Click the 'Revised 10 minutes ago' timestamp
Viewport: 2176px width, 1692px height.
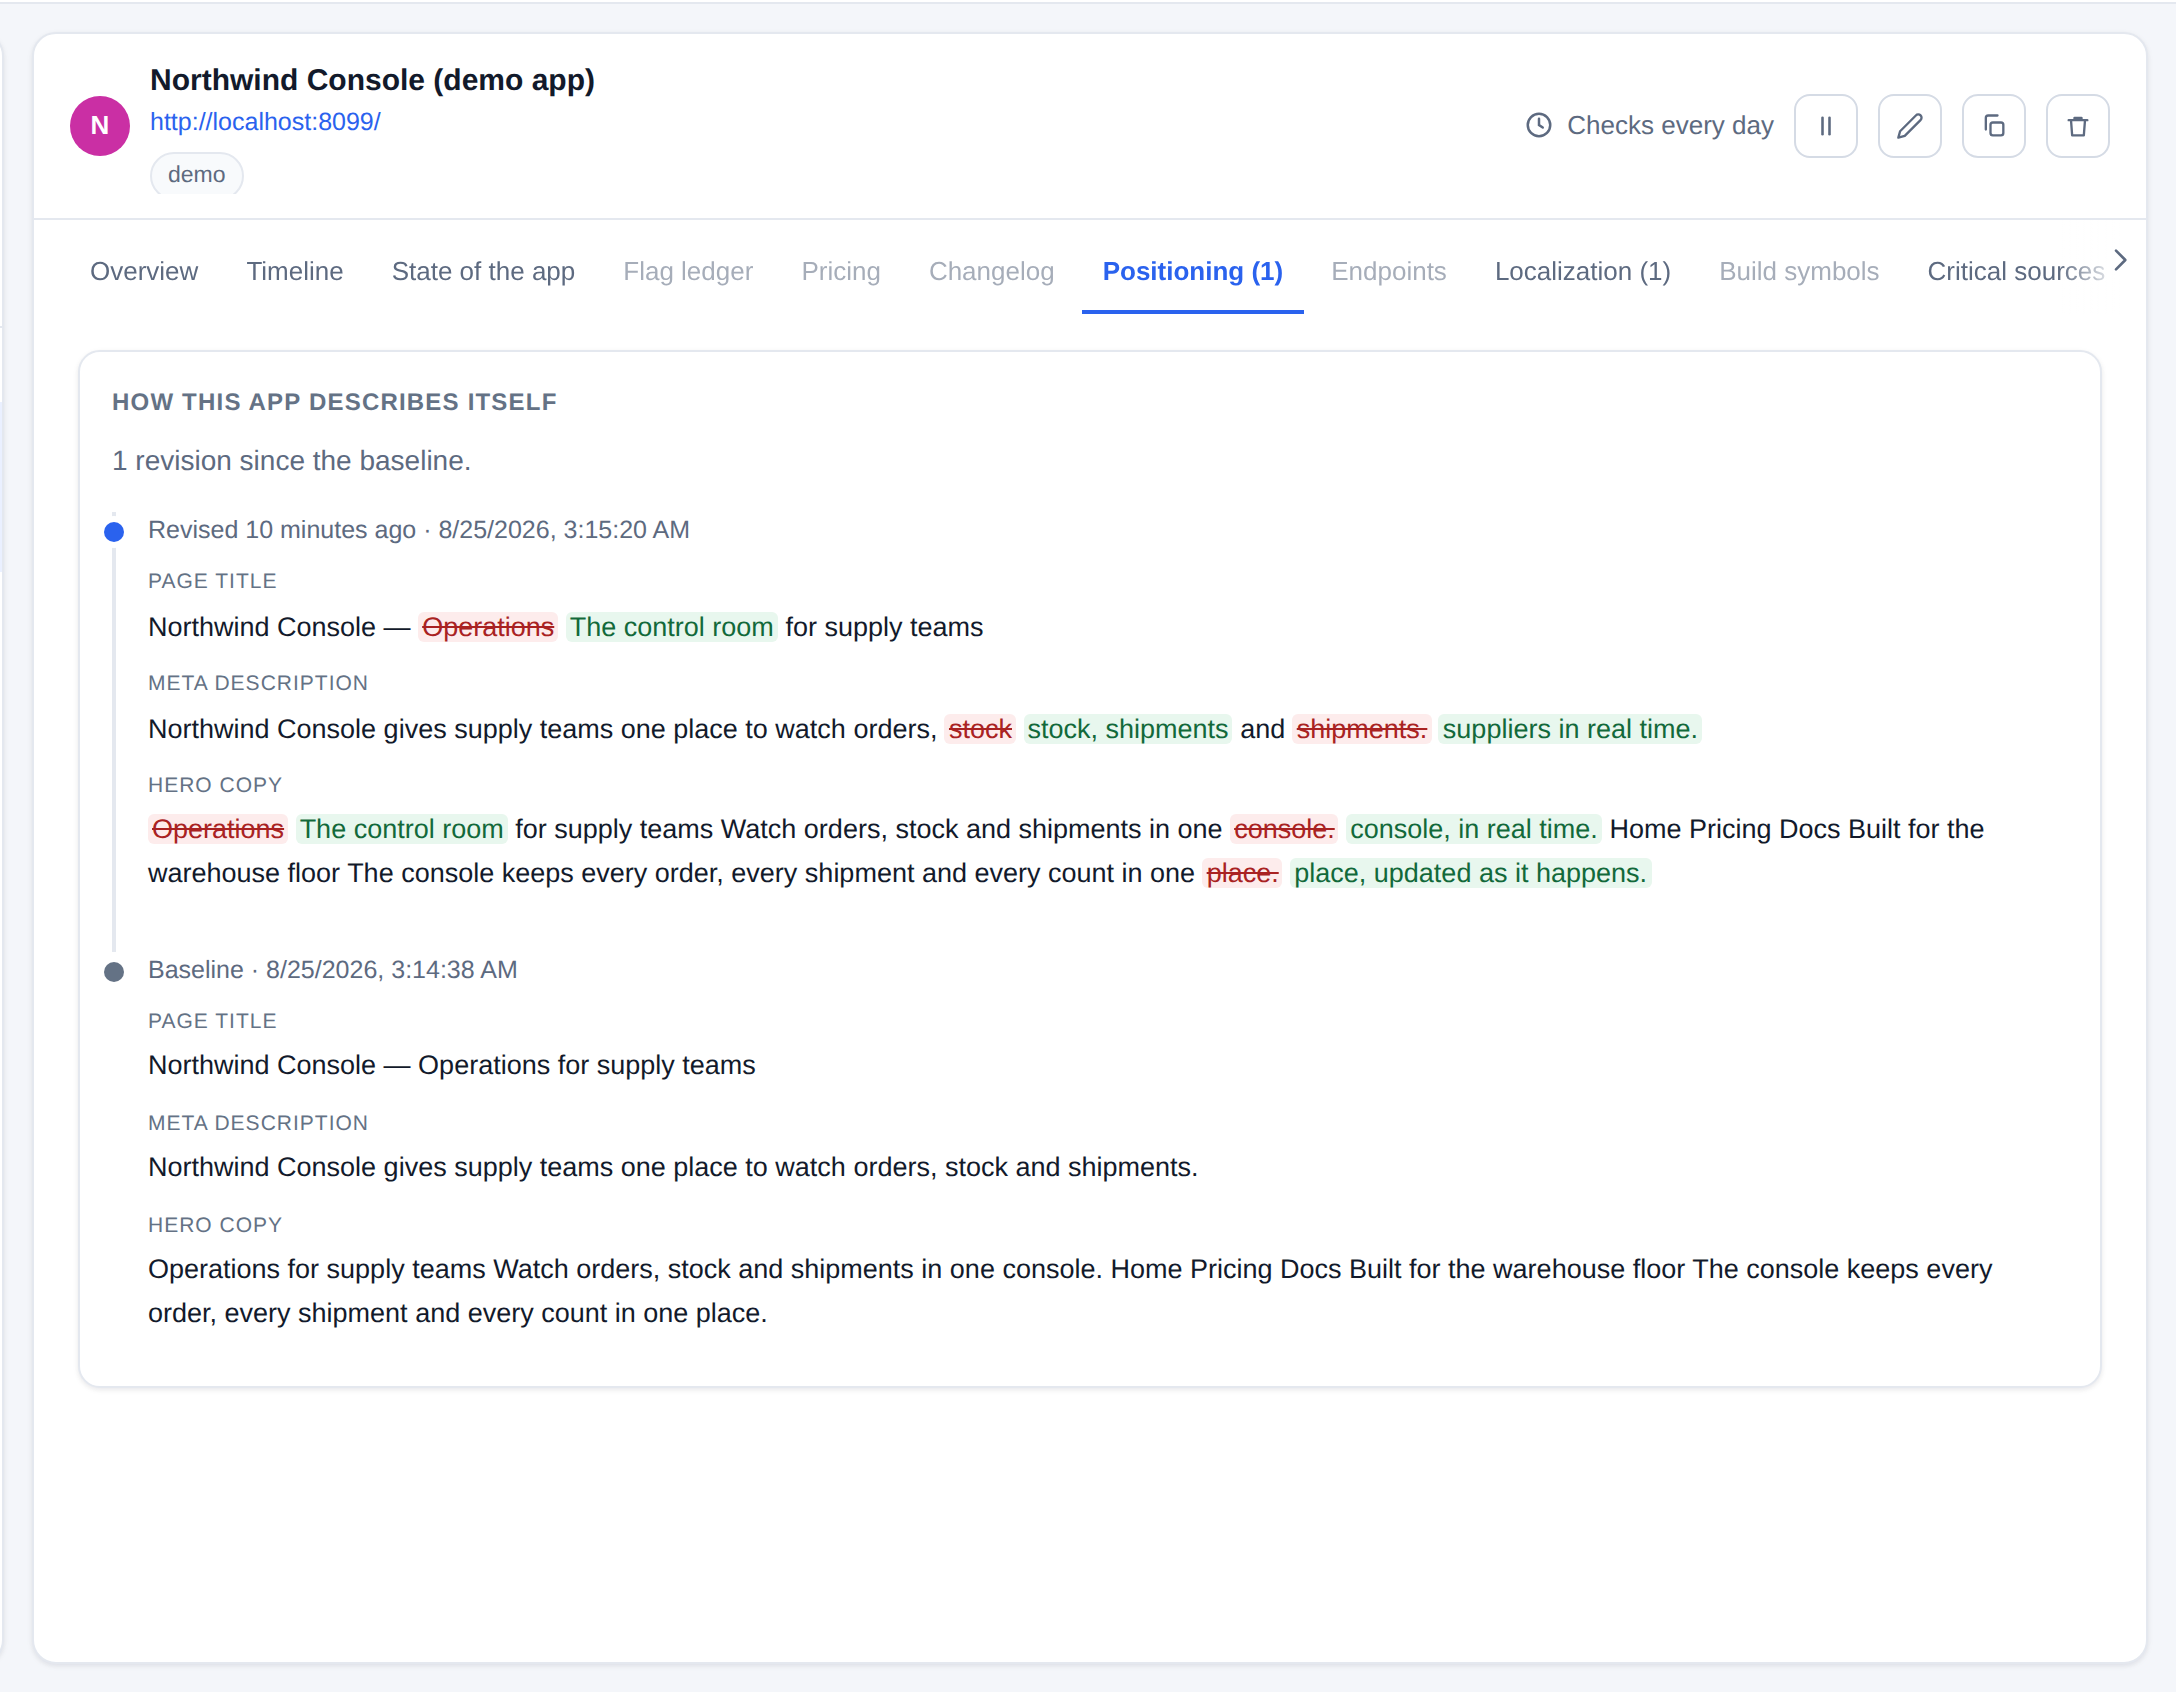(x=282, y=529)
